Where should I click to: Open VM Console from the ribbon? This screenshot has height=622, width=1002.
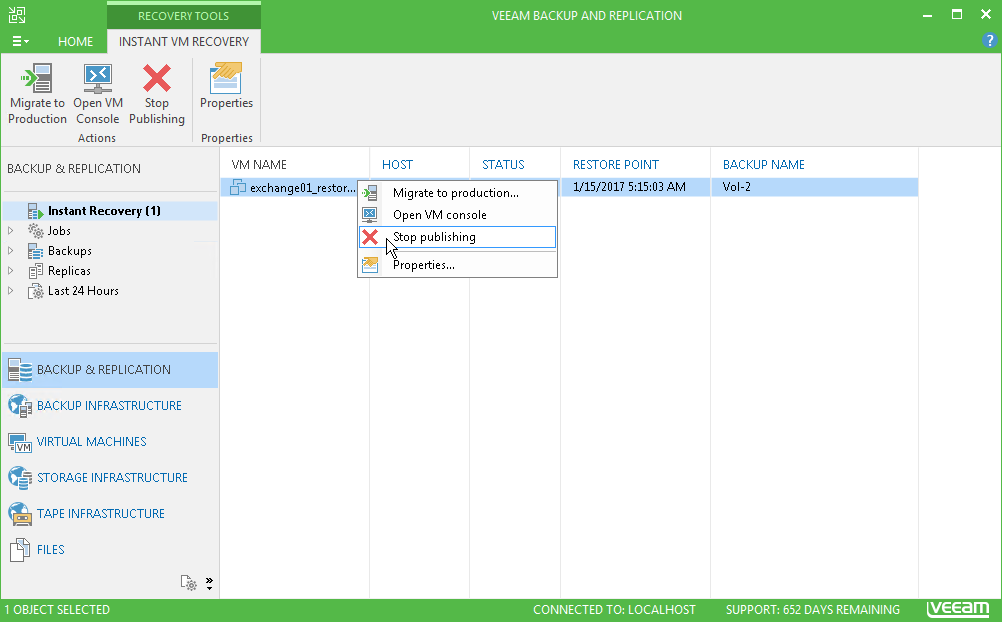pyautogui.click(x=98, y=94)
